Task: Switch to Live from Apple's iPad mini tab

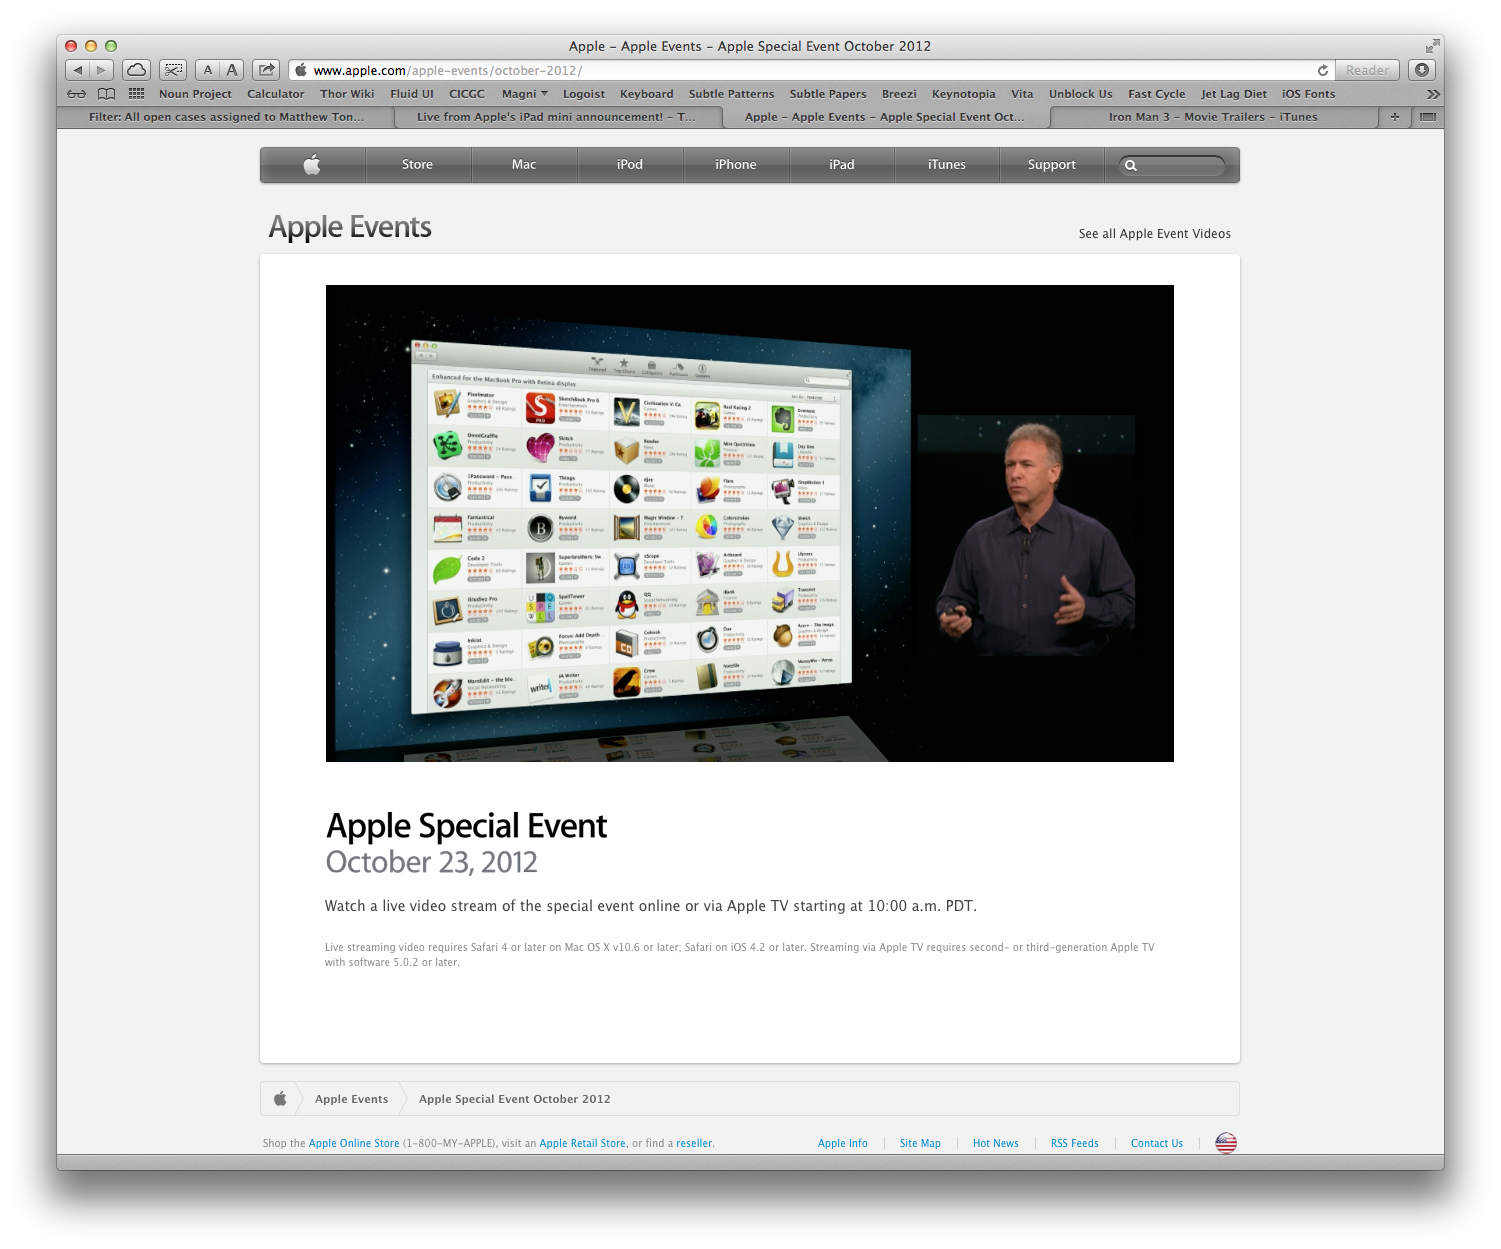Action: pos(556,117)
